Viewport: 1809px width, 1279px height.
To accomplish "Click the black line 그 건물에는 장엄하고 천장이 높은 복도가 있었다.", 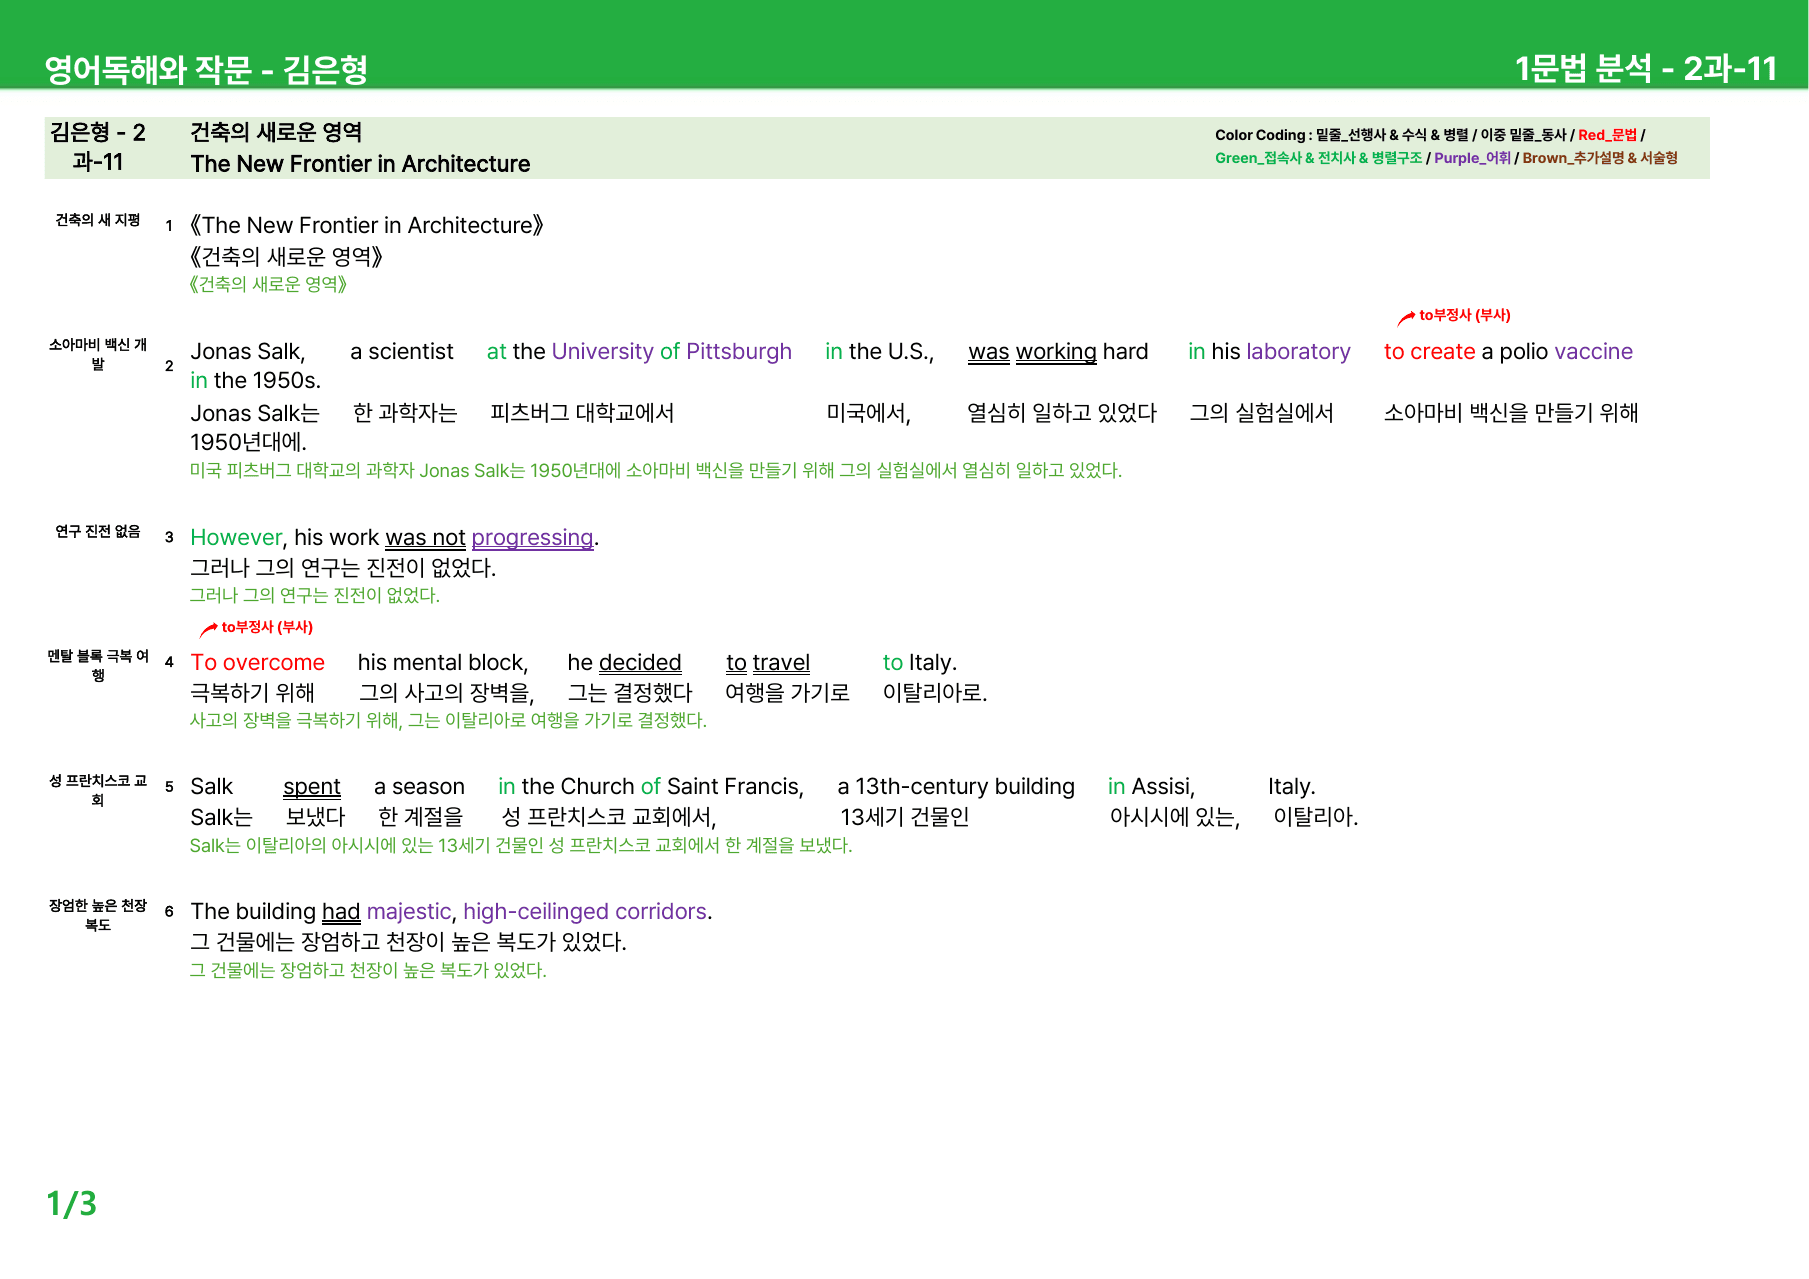I will pyautogui.click(x=408, y=942).
